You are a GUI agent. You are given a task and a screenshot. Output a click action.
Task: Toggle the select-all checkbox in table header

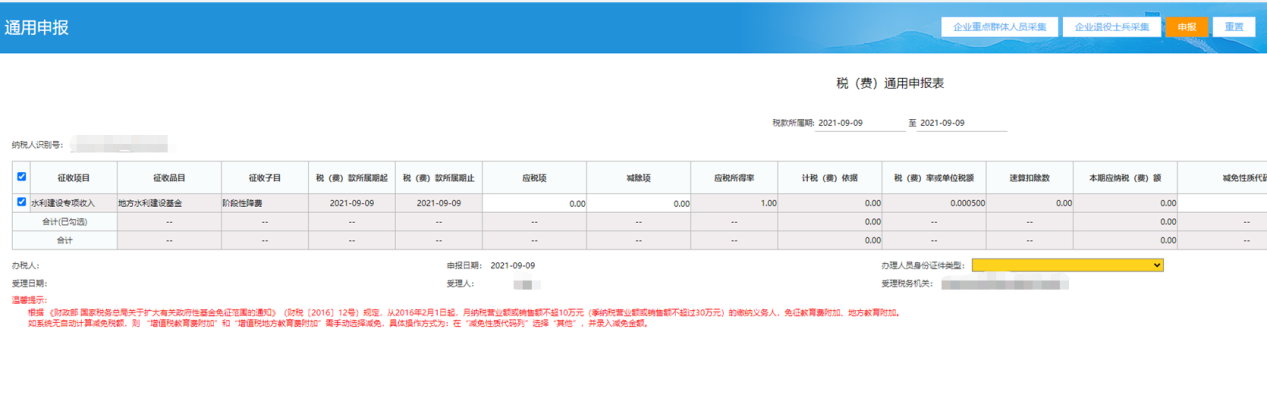pyautogui.click(x=22, y=177)
